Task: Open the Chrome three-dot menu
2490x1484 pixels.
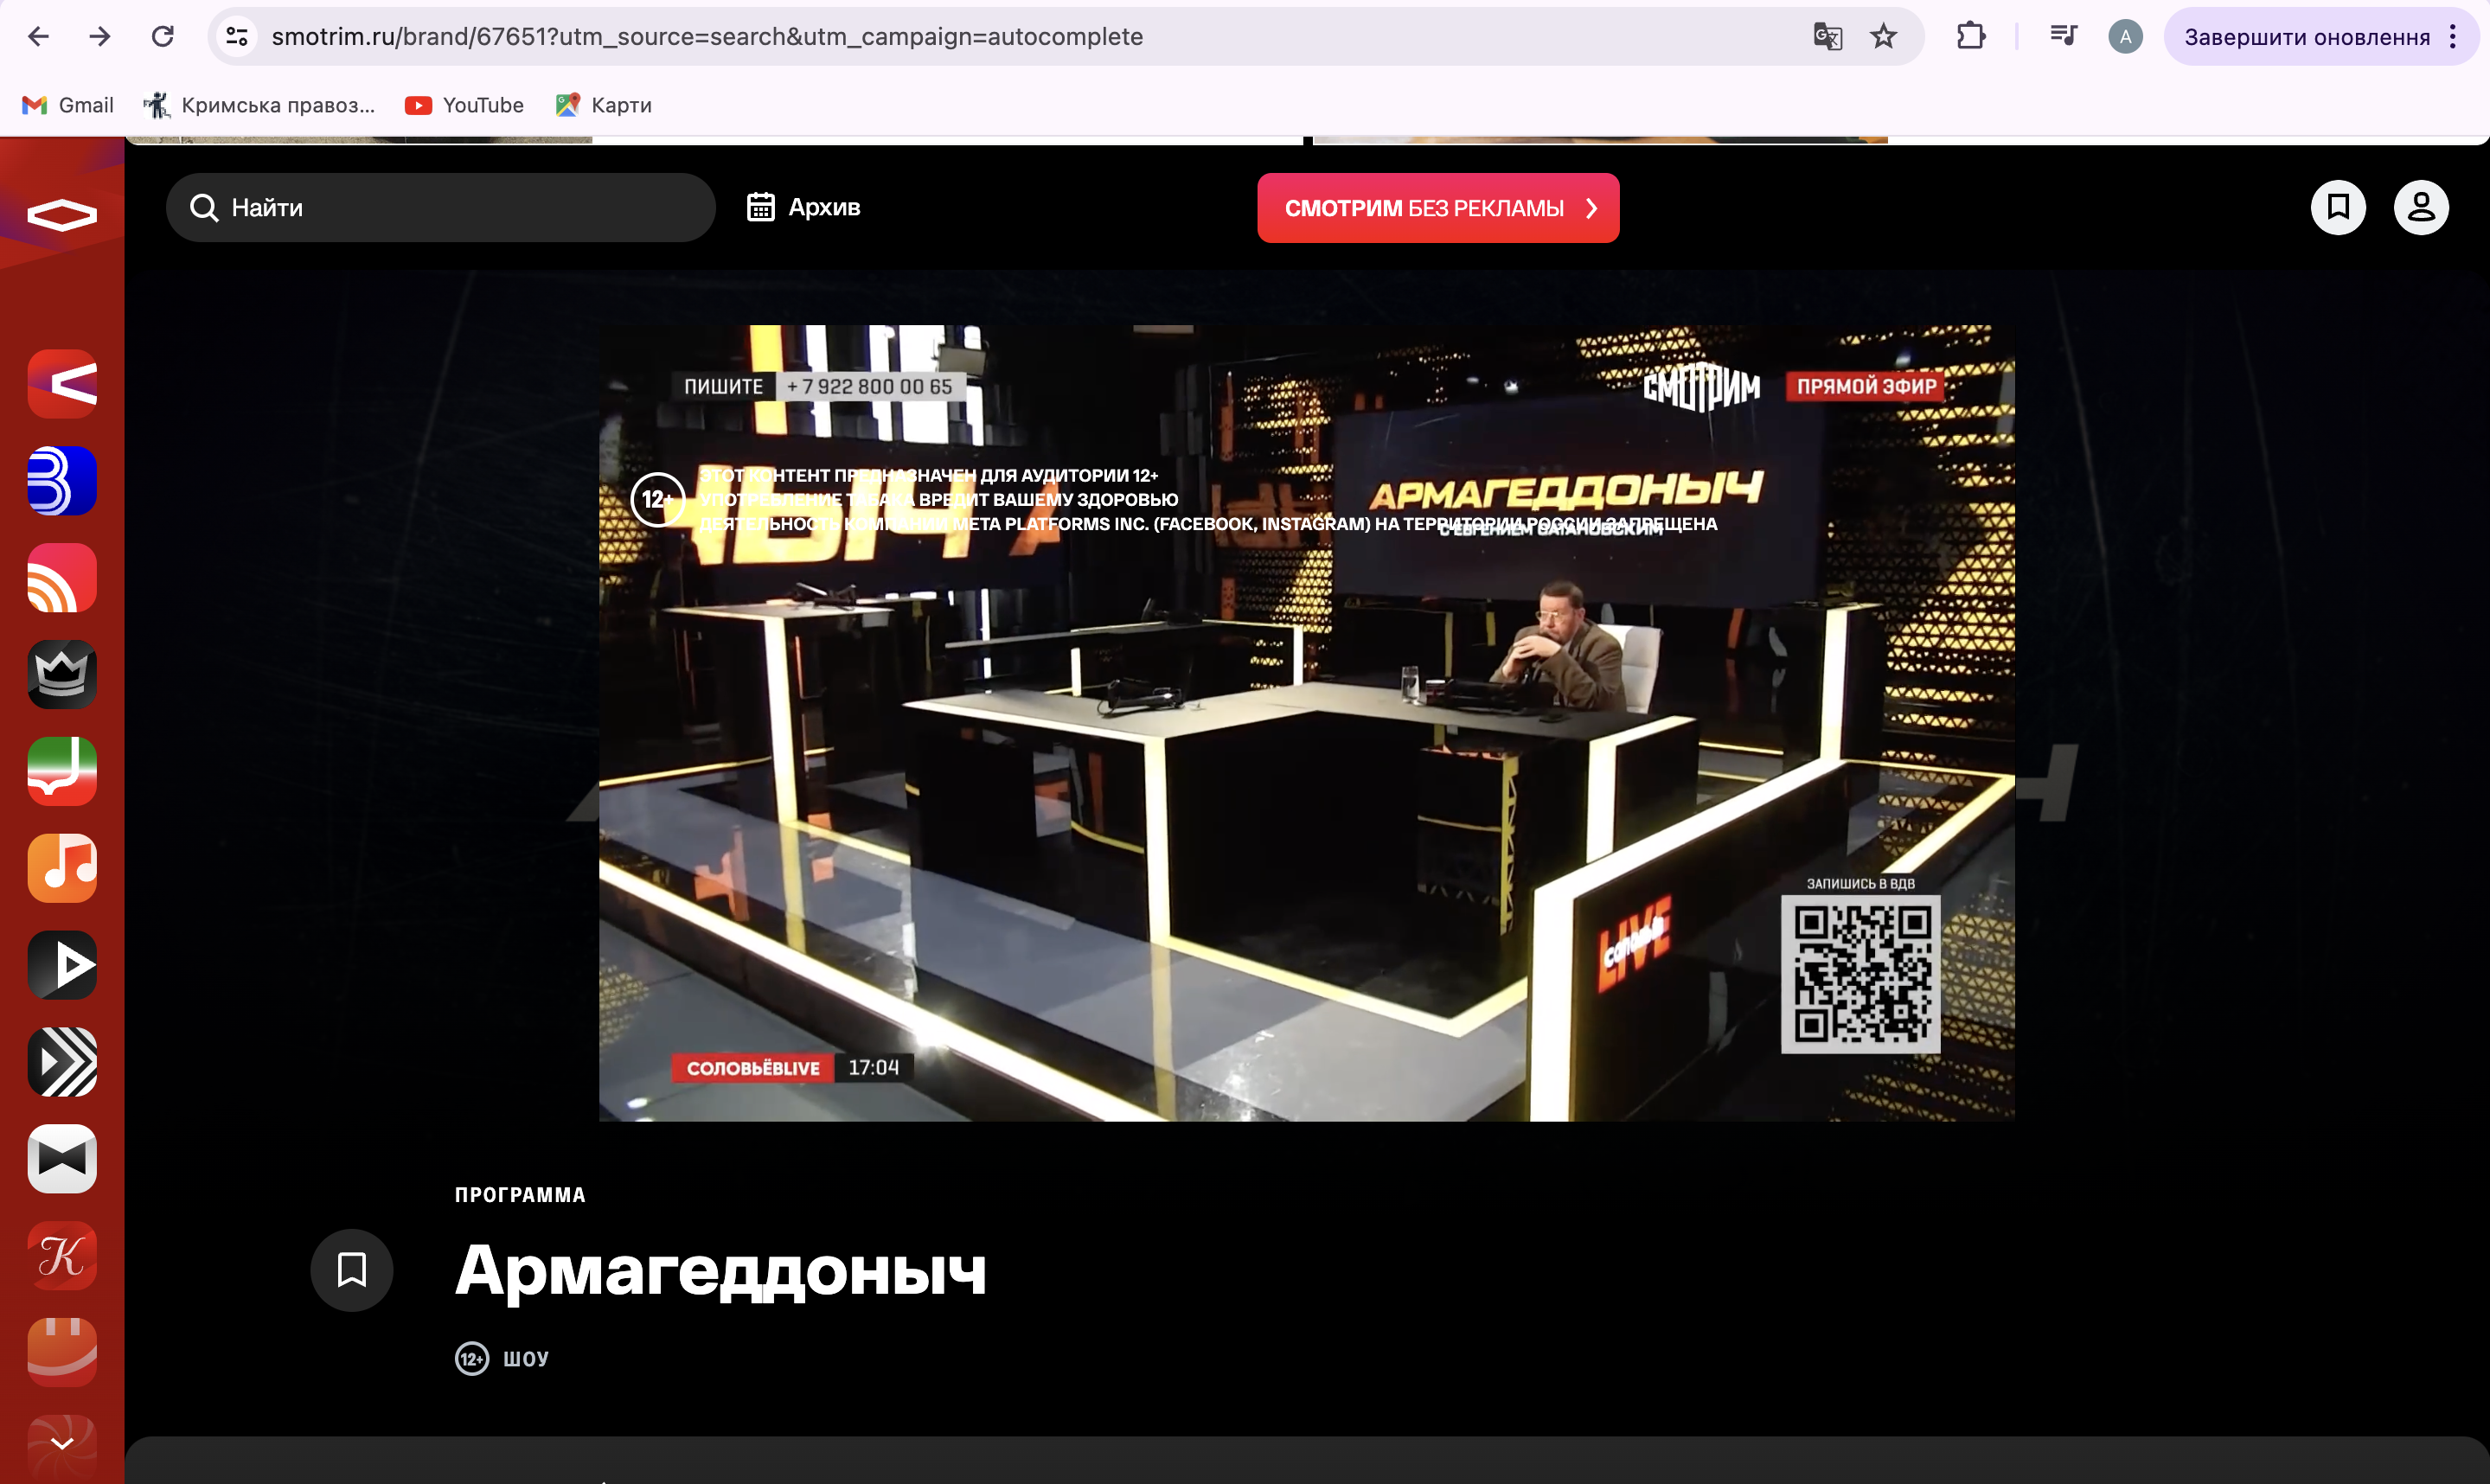Action: 2453,37
